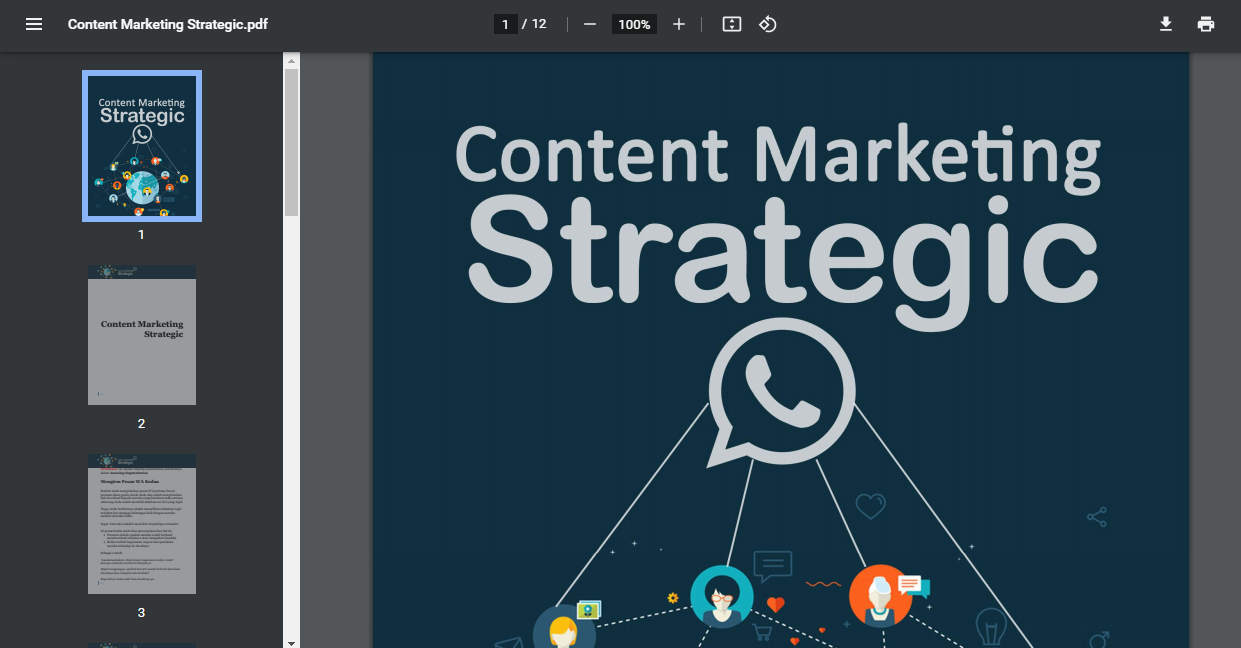Click the document title Content Marketing Strategic.pdf
The image size is (1241, 648).
click(x=168, y=24)
